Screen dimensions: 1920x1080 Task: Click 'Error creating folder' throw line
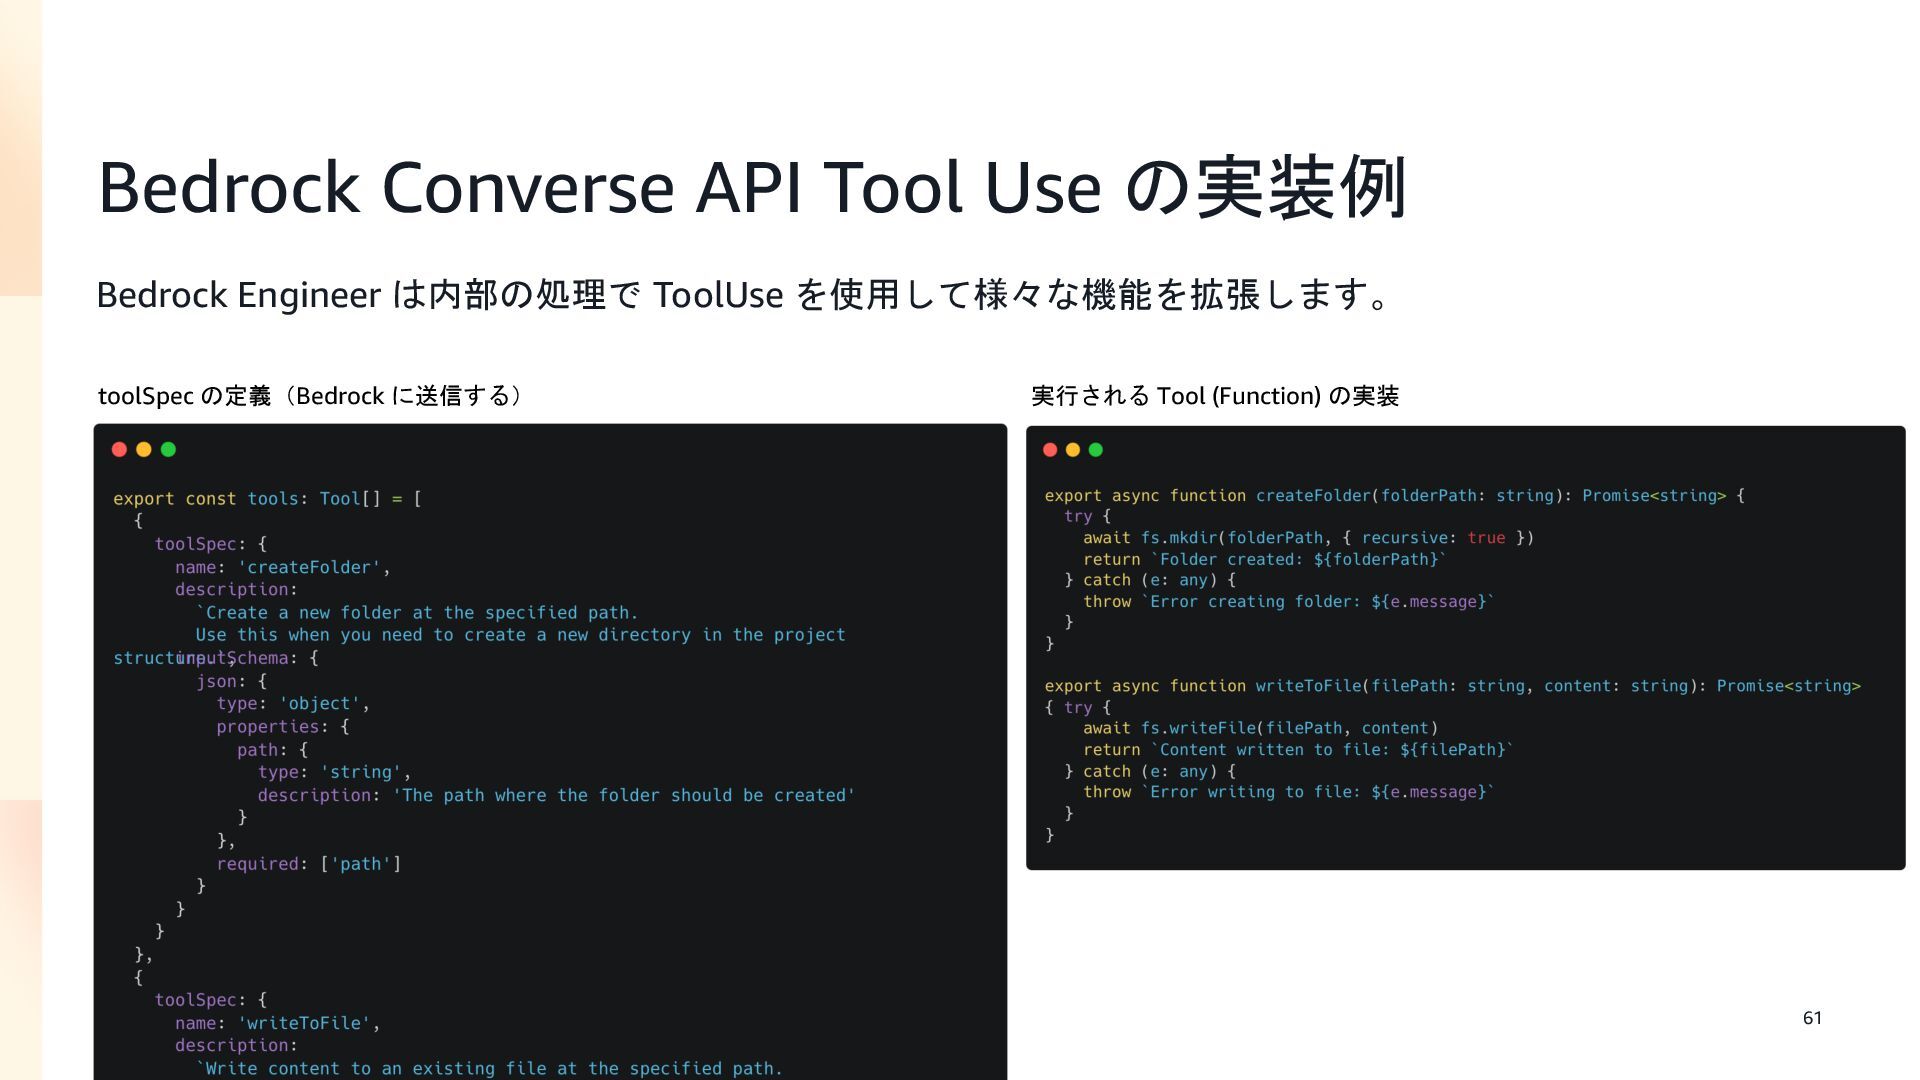point(1288,601)
